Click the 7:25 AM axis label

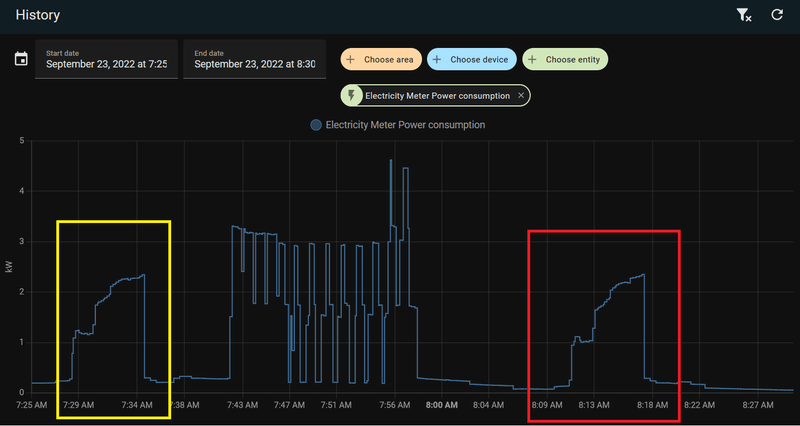pyautogui.click(x=32, y=406)
